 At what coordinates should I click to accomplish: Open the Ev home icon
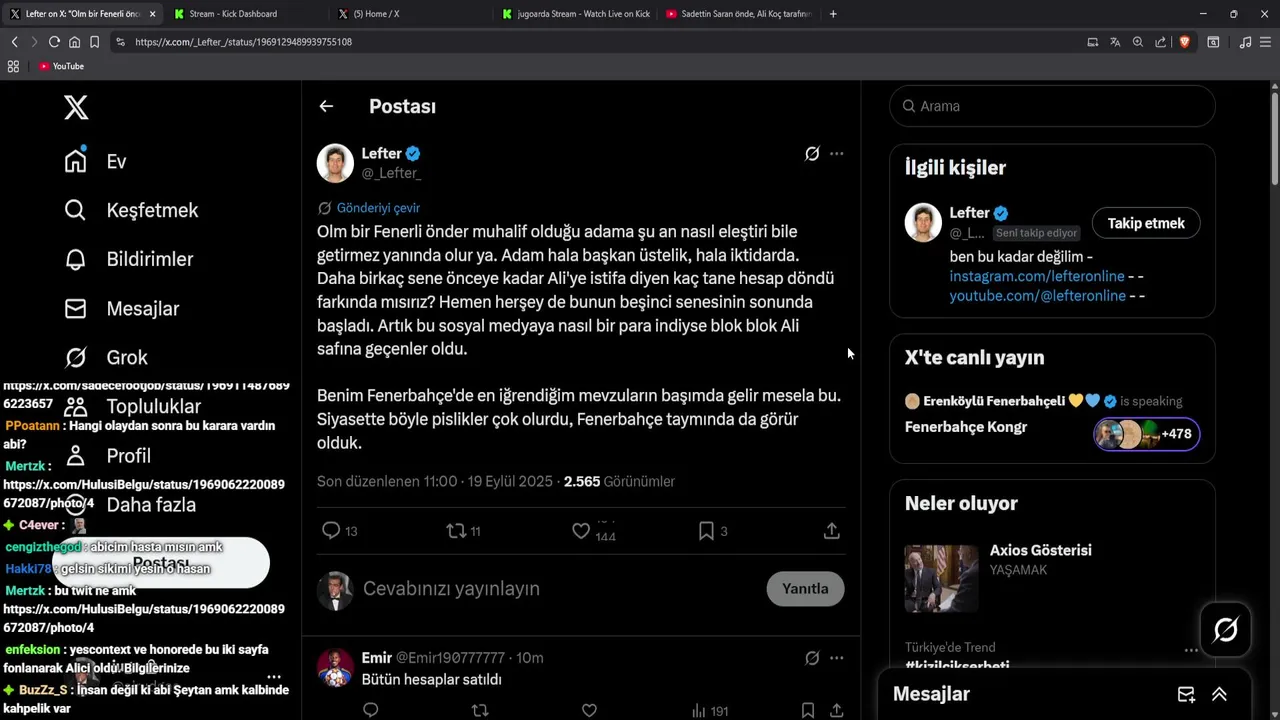75,161
